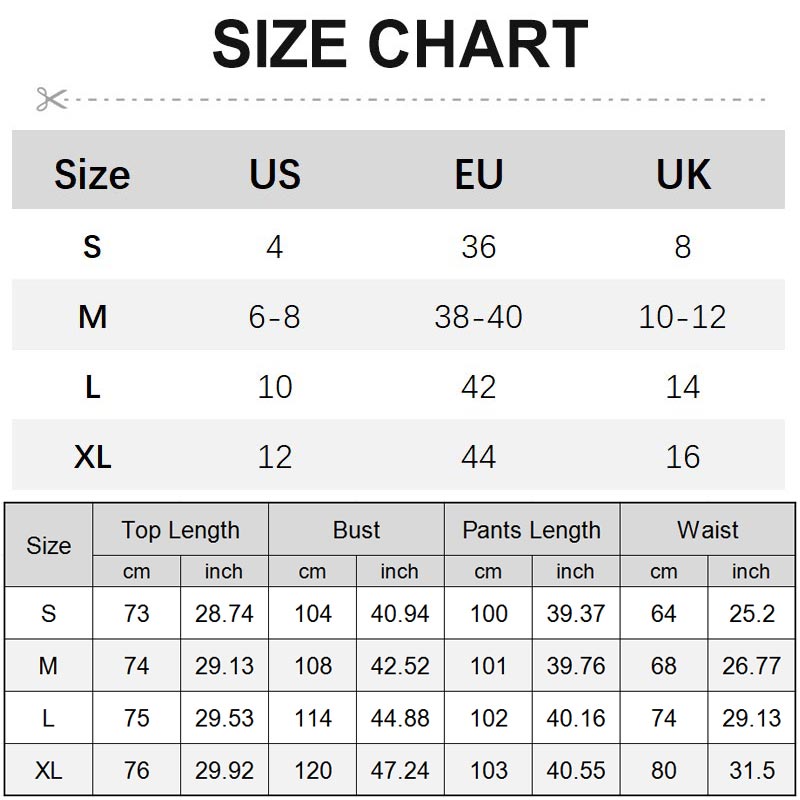Screen dimensions: 800x800
Task: Select the US column header
Action: [x=275, y=175]
